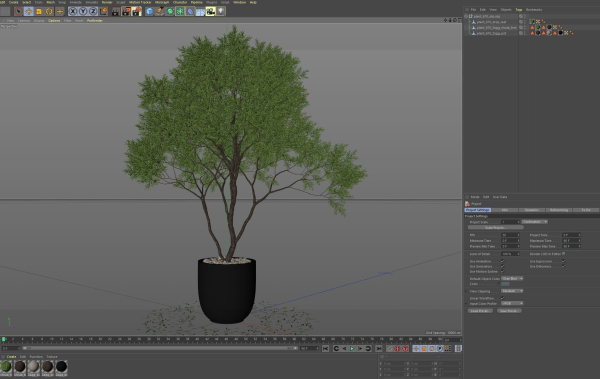This screenshot has height=379, width=600.
Task: Click the Load Preset button
Action: click(x=480, y=311)
